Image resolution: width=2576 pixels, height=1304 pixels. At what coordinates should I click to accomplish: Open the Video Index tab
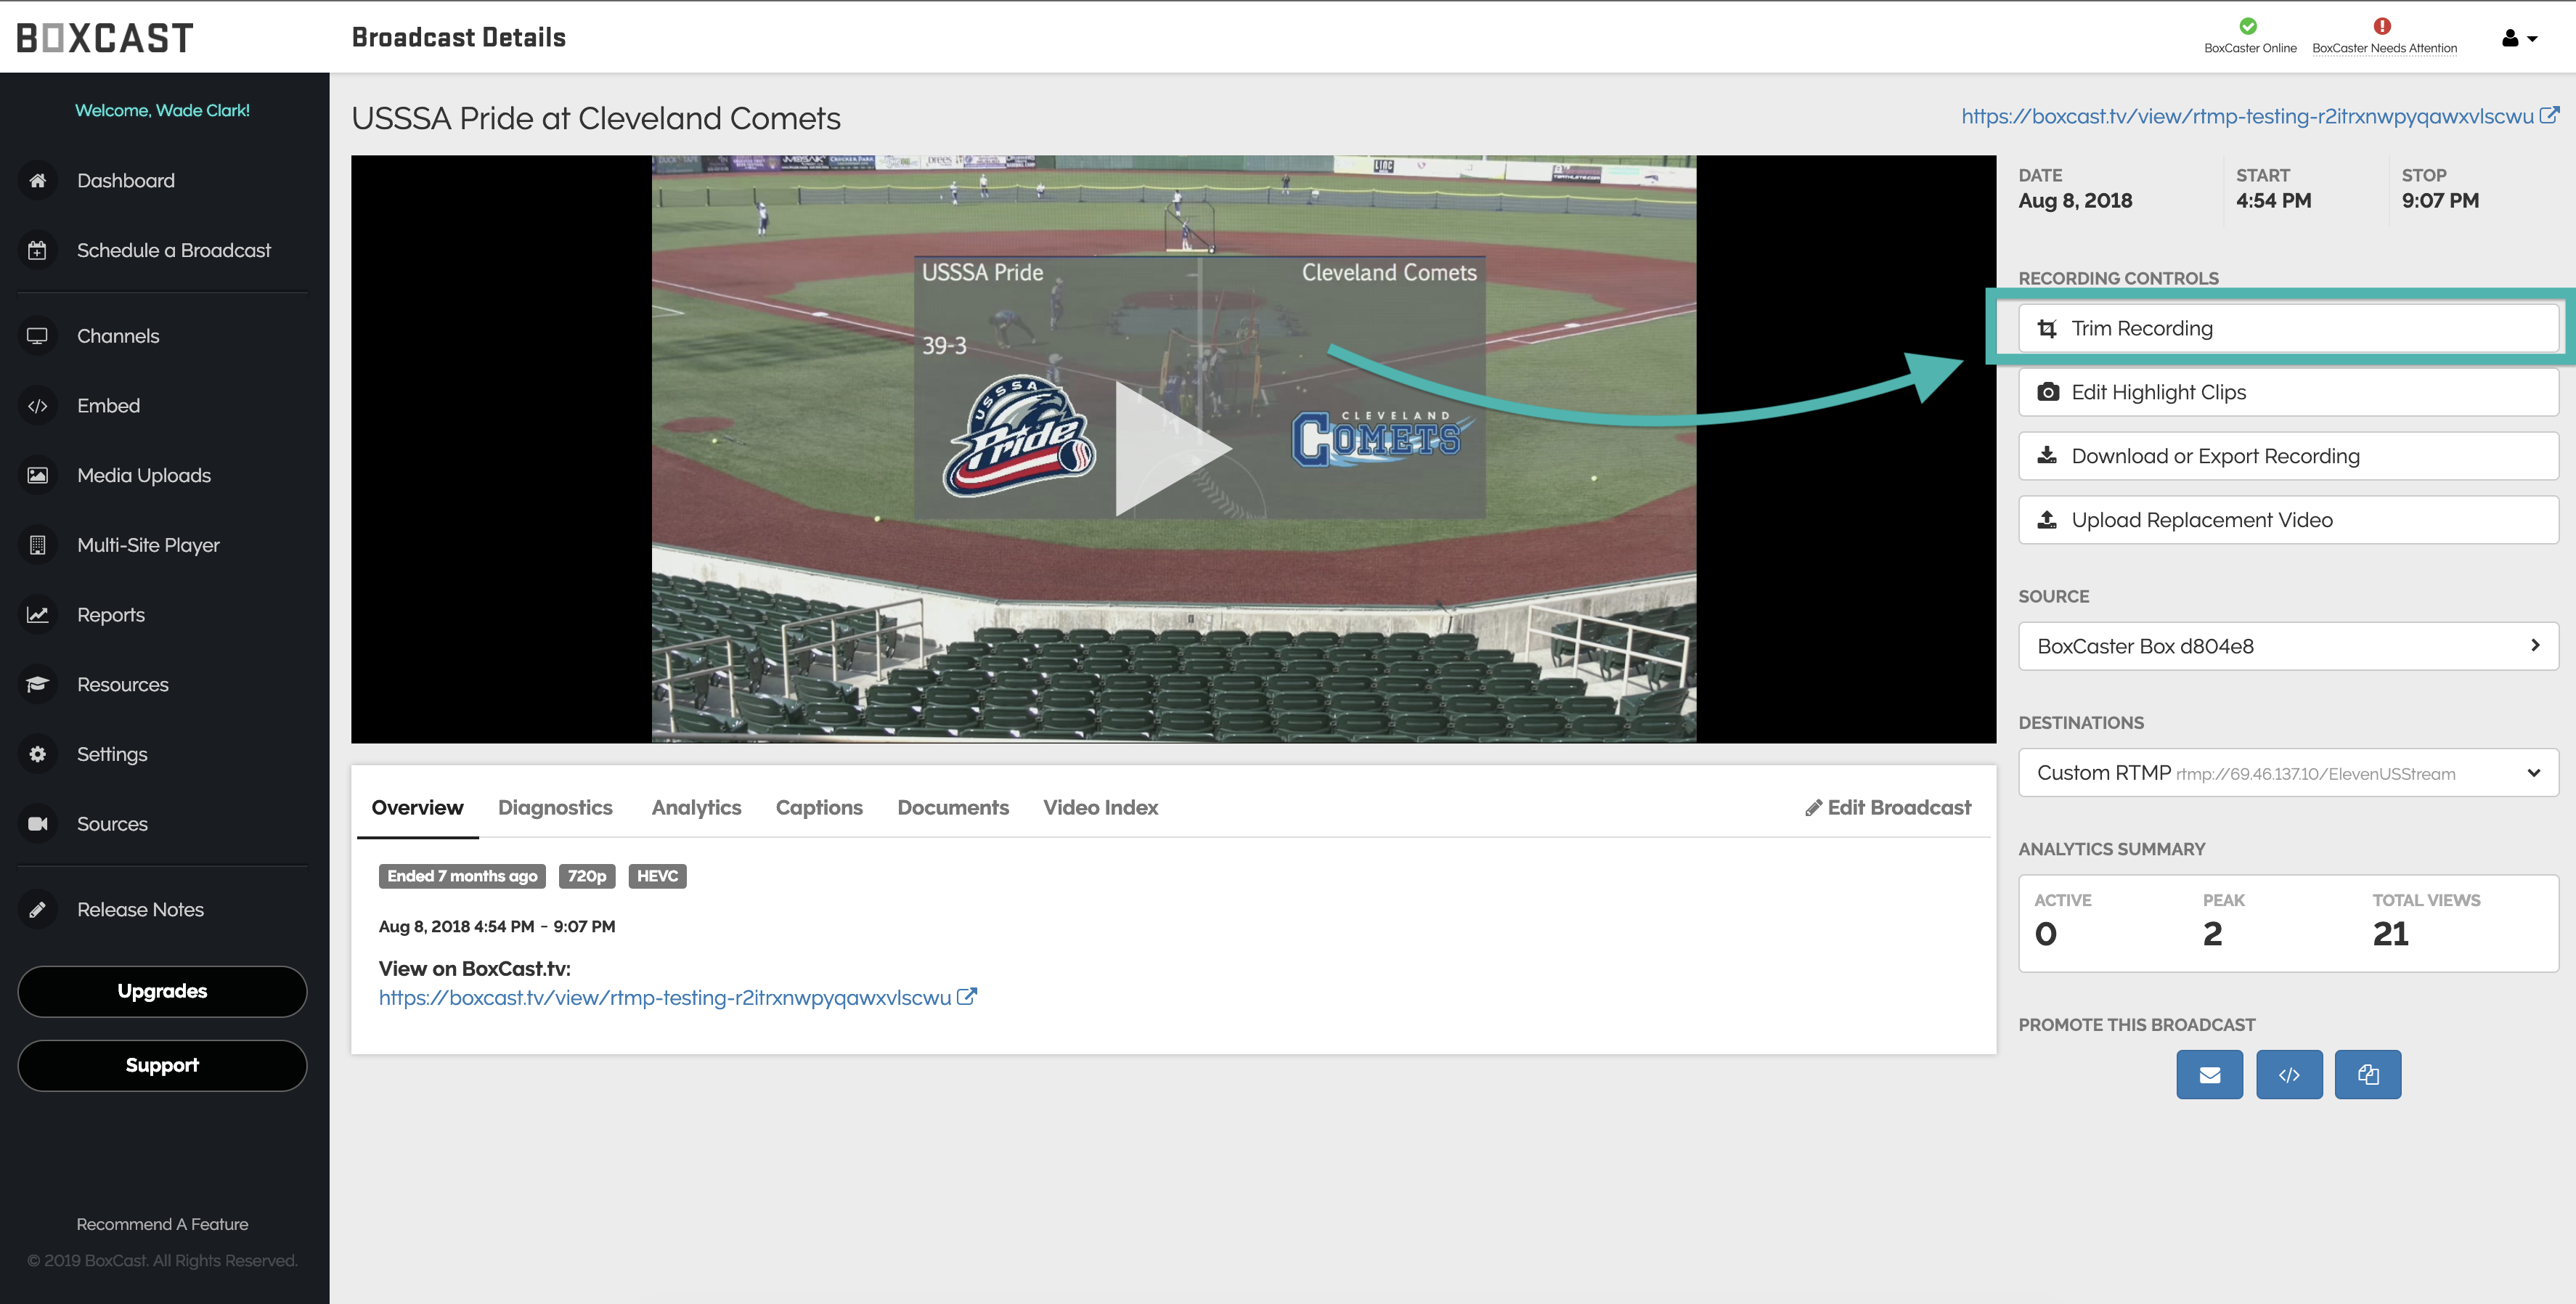pos(1100,808)
